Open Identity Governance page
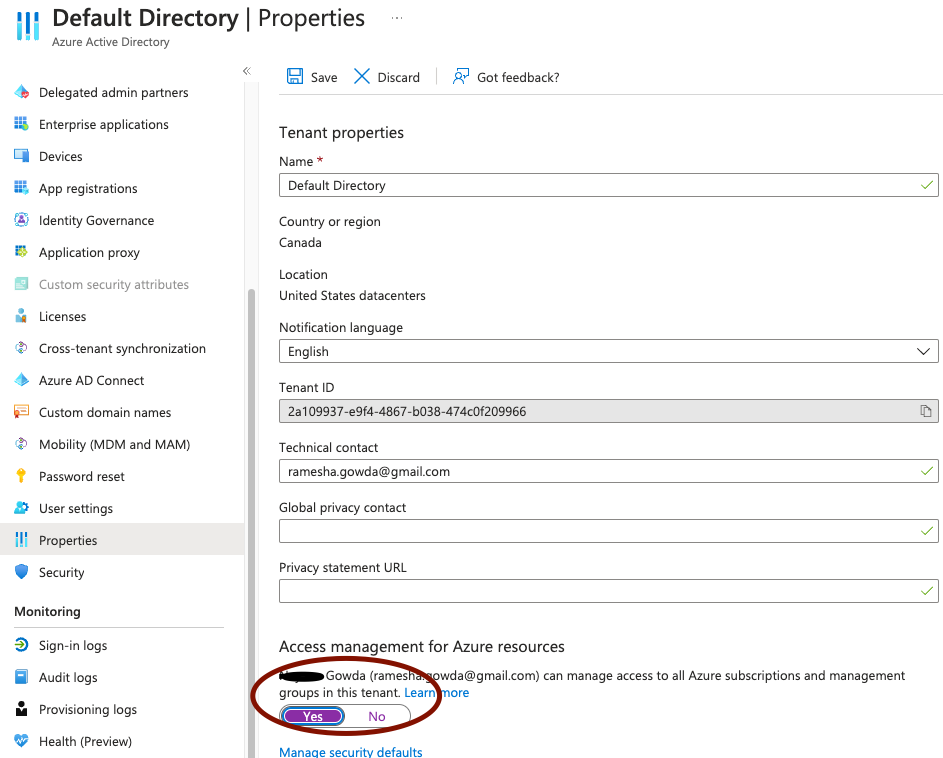The height and width of the screenshot is (758, 943). (96, 220)
